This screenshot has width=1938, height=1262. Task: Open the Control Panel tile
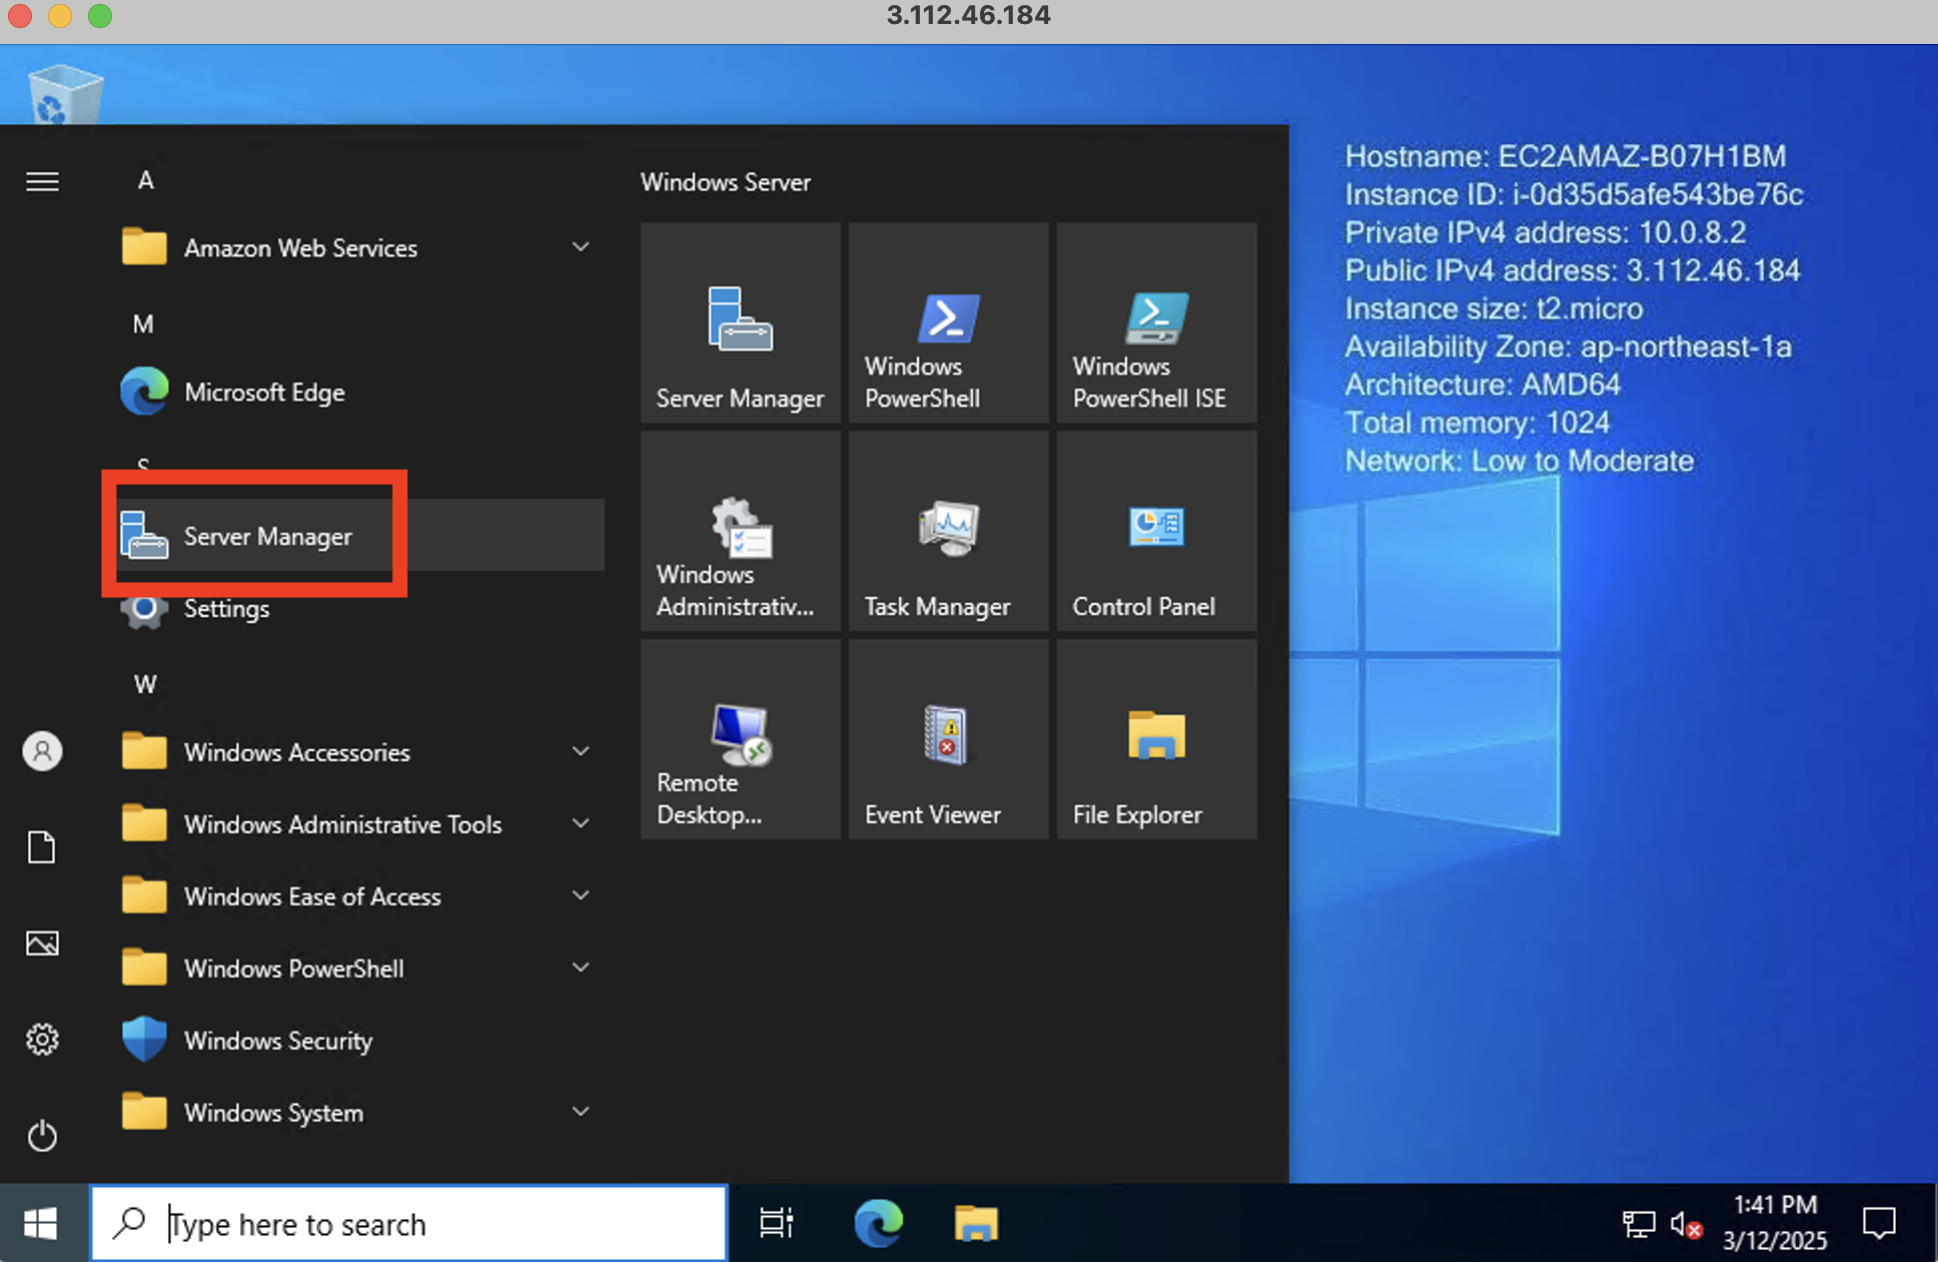(x=1156, y=531)
